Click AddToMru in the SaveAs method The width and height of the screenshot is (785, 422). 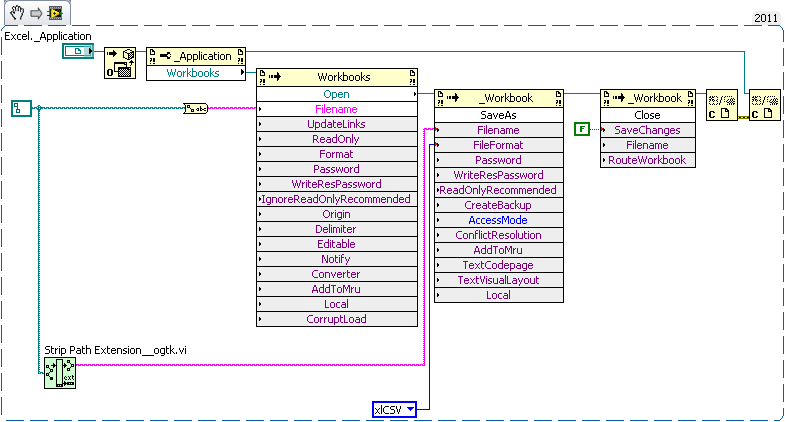499,250
